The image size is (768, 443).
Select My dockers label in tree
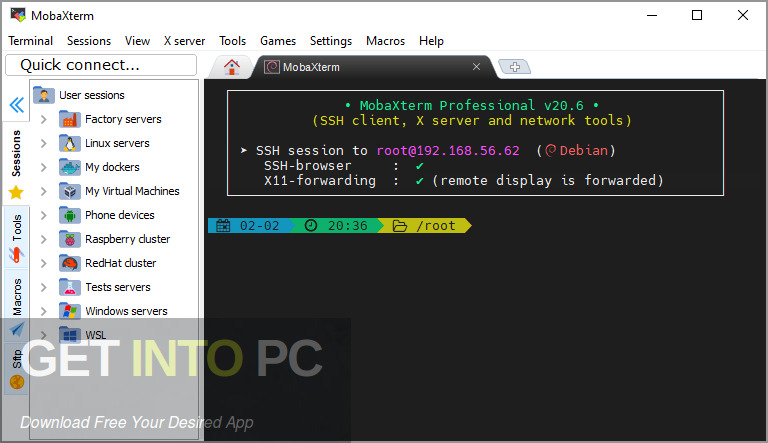coord(112,167)
